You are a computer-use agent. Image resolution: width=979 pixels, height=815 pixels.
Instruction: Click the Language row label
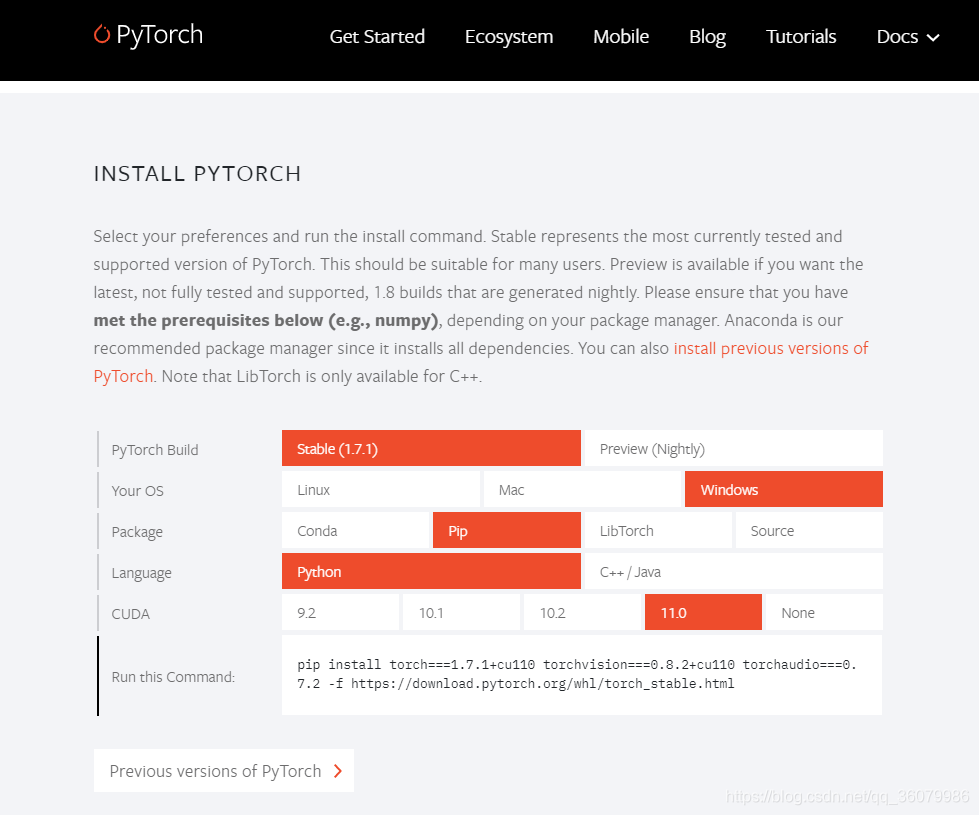pos(141,573)
